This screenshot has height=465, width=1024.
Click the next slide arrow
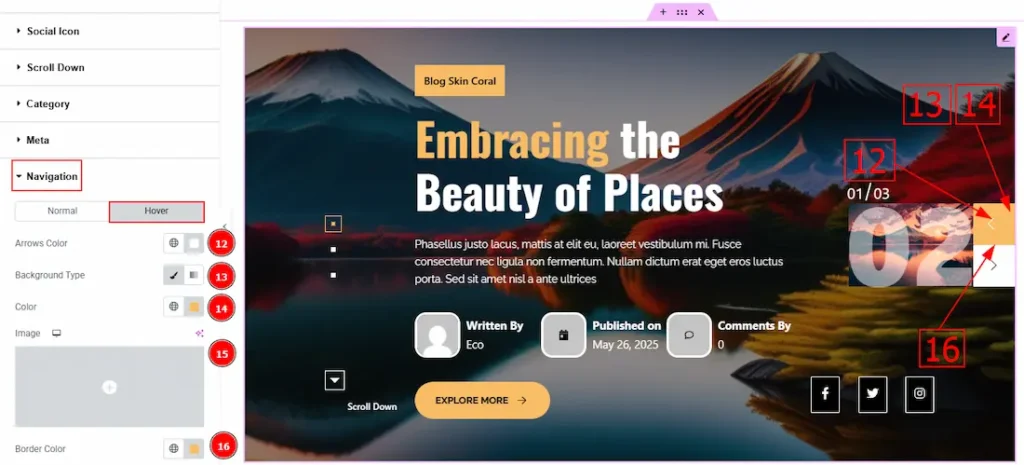(993, 266)
